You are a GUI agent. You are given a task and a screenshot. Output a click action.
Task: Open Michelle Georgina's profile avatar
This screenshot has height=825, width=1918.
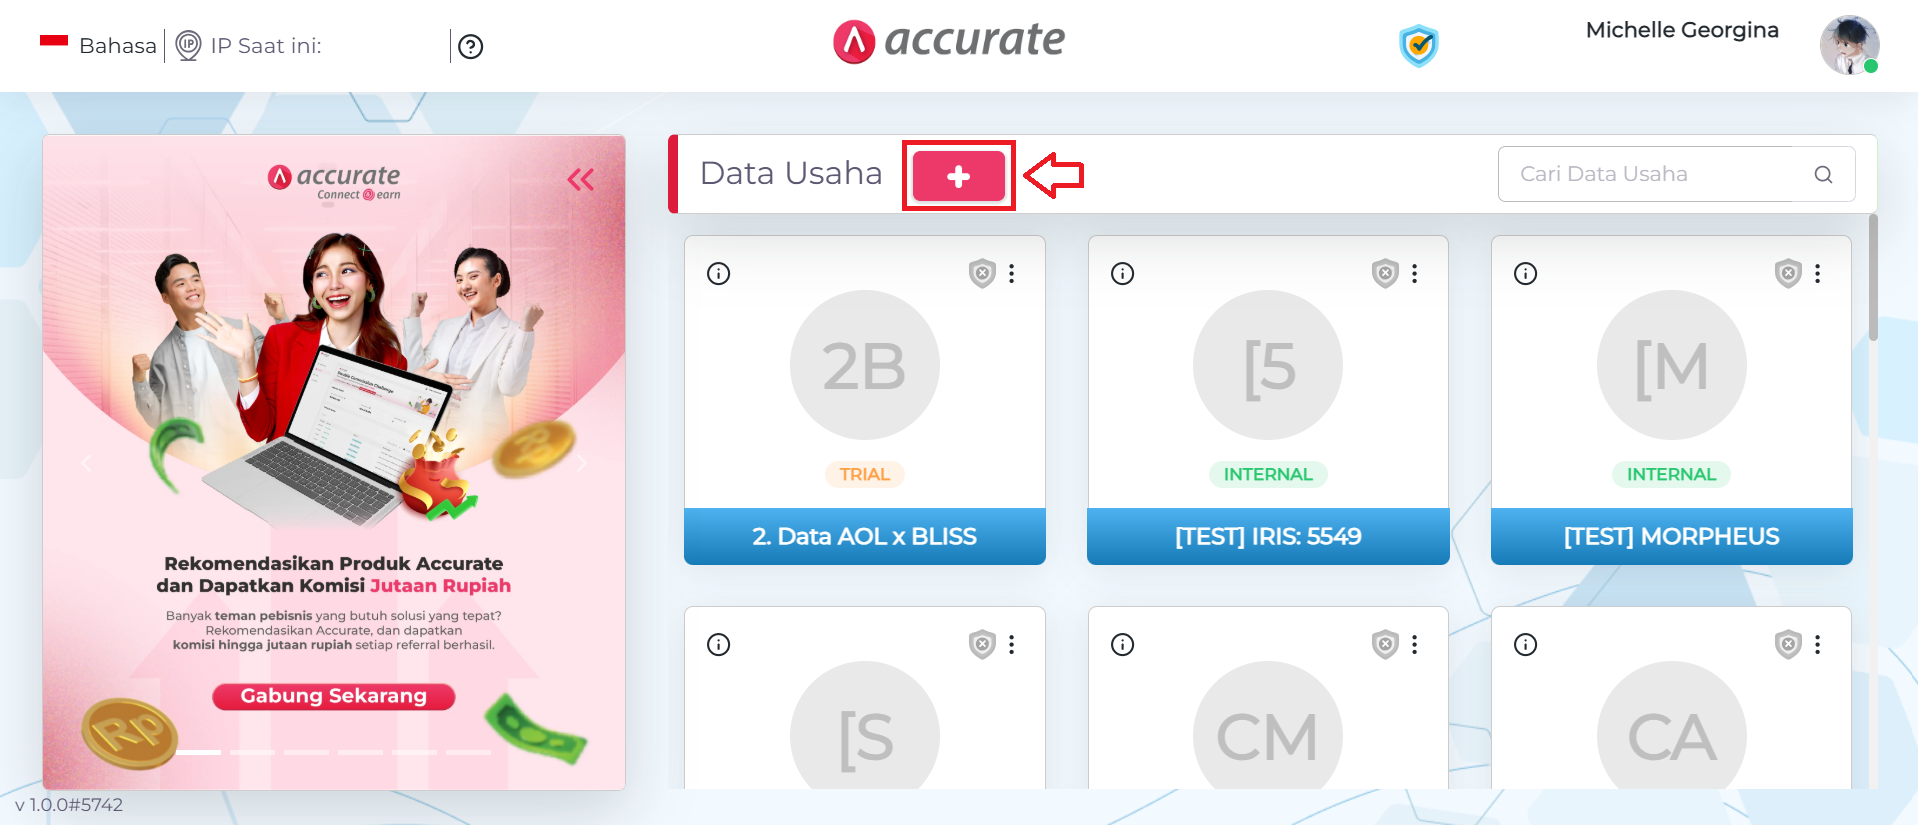(1849, 45)
